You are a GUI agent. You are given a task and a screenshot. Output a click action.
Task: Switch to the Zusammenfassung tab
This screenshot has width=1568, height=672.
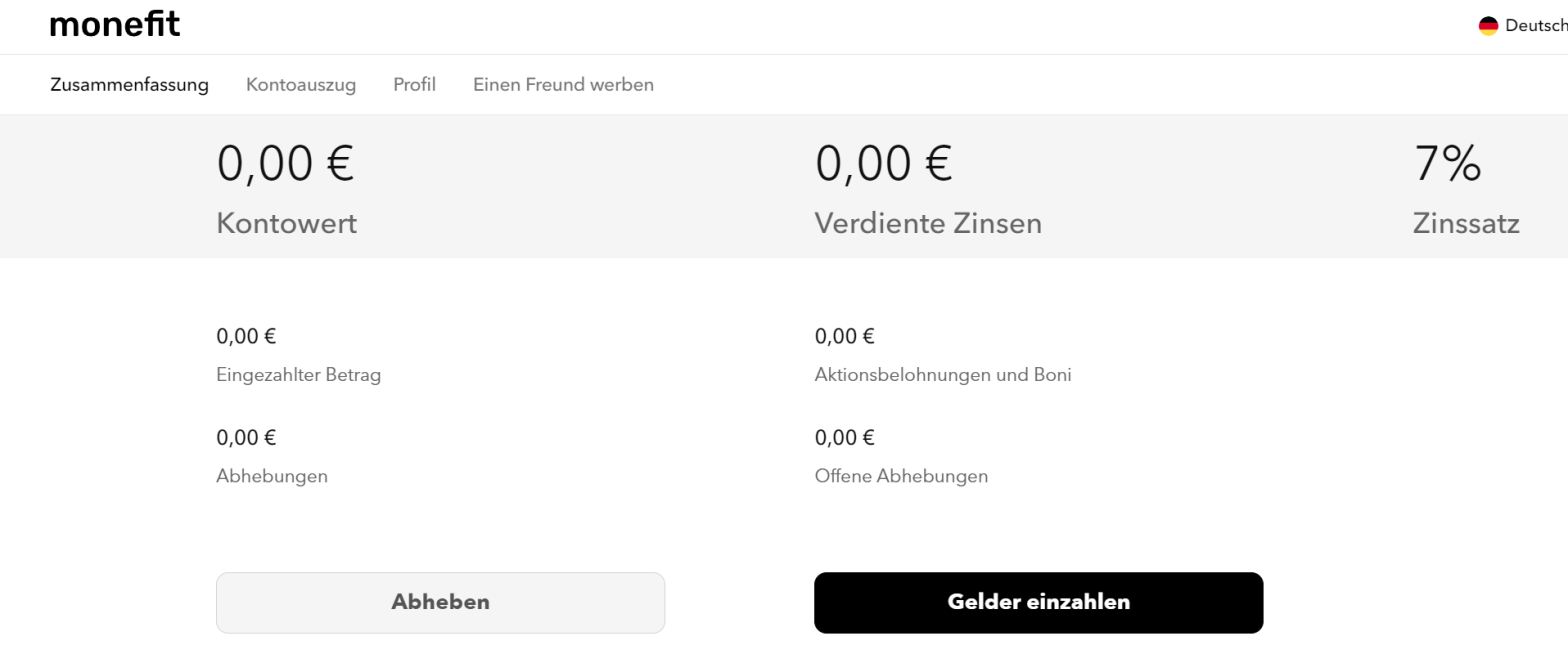coord(129,85)
